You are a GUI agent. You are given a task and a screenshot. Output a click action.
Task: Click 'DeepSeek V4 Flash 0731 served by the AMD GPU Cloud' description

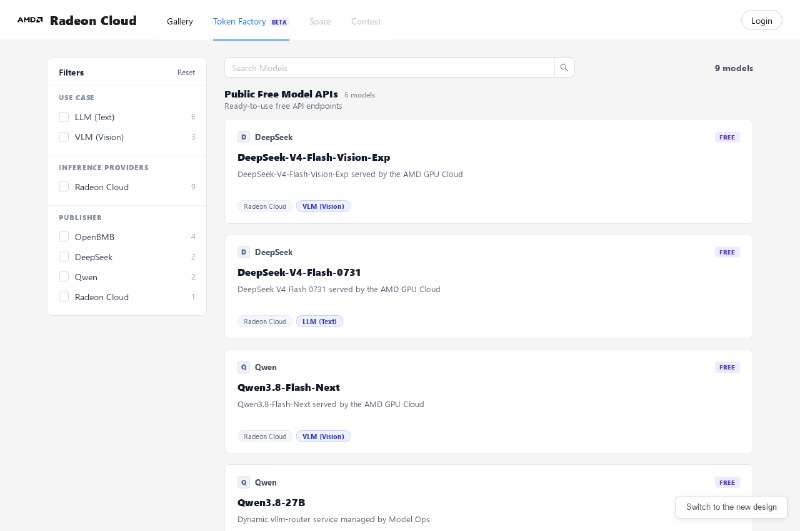339,289
